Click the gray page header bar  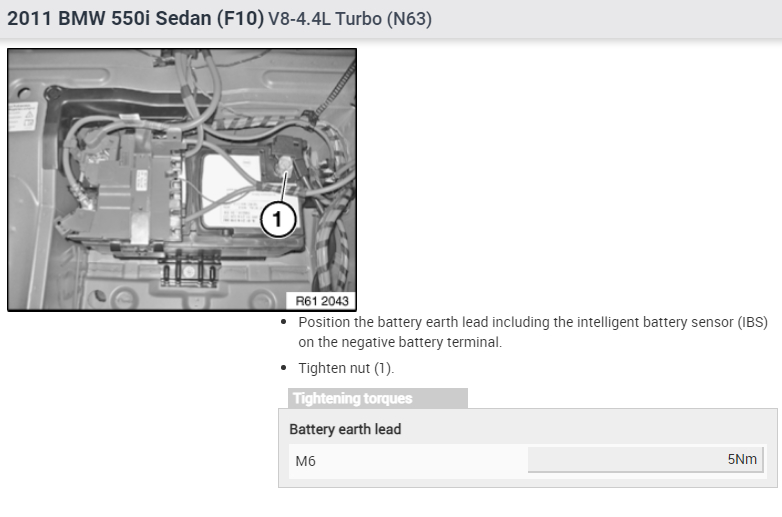pos(600,19)
